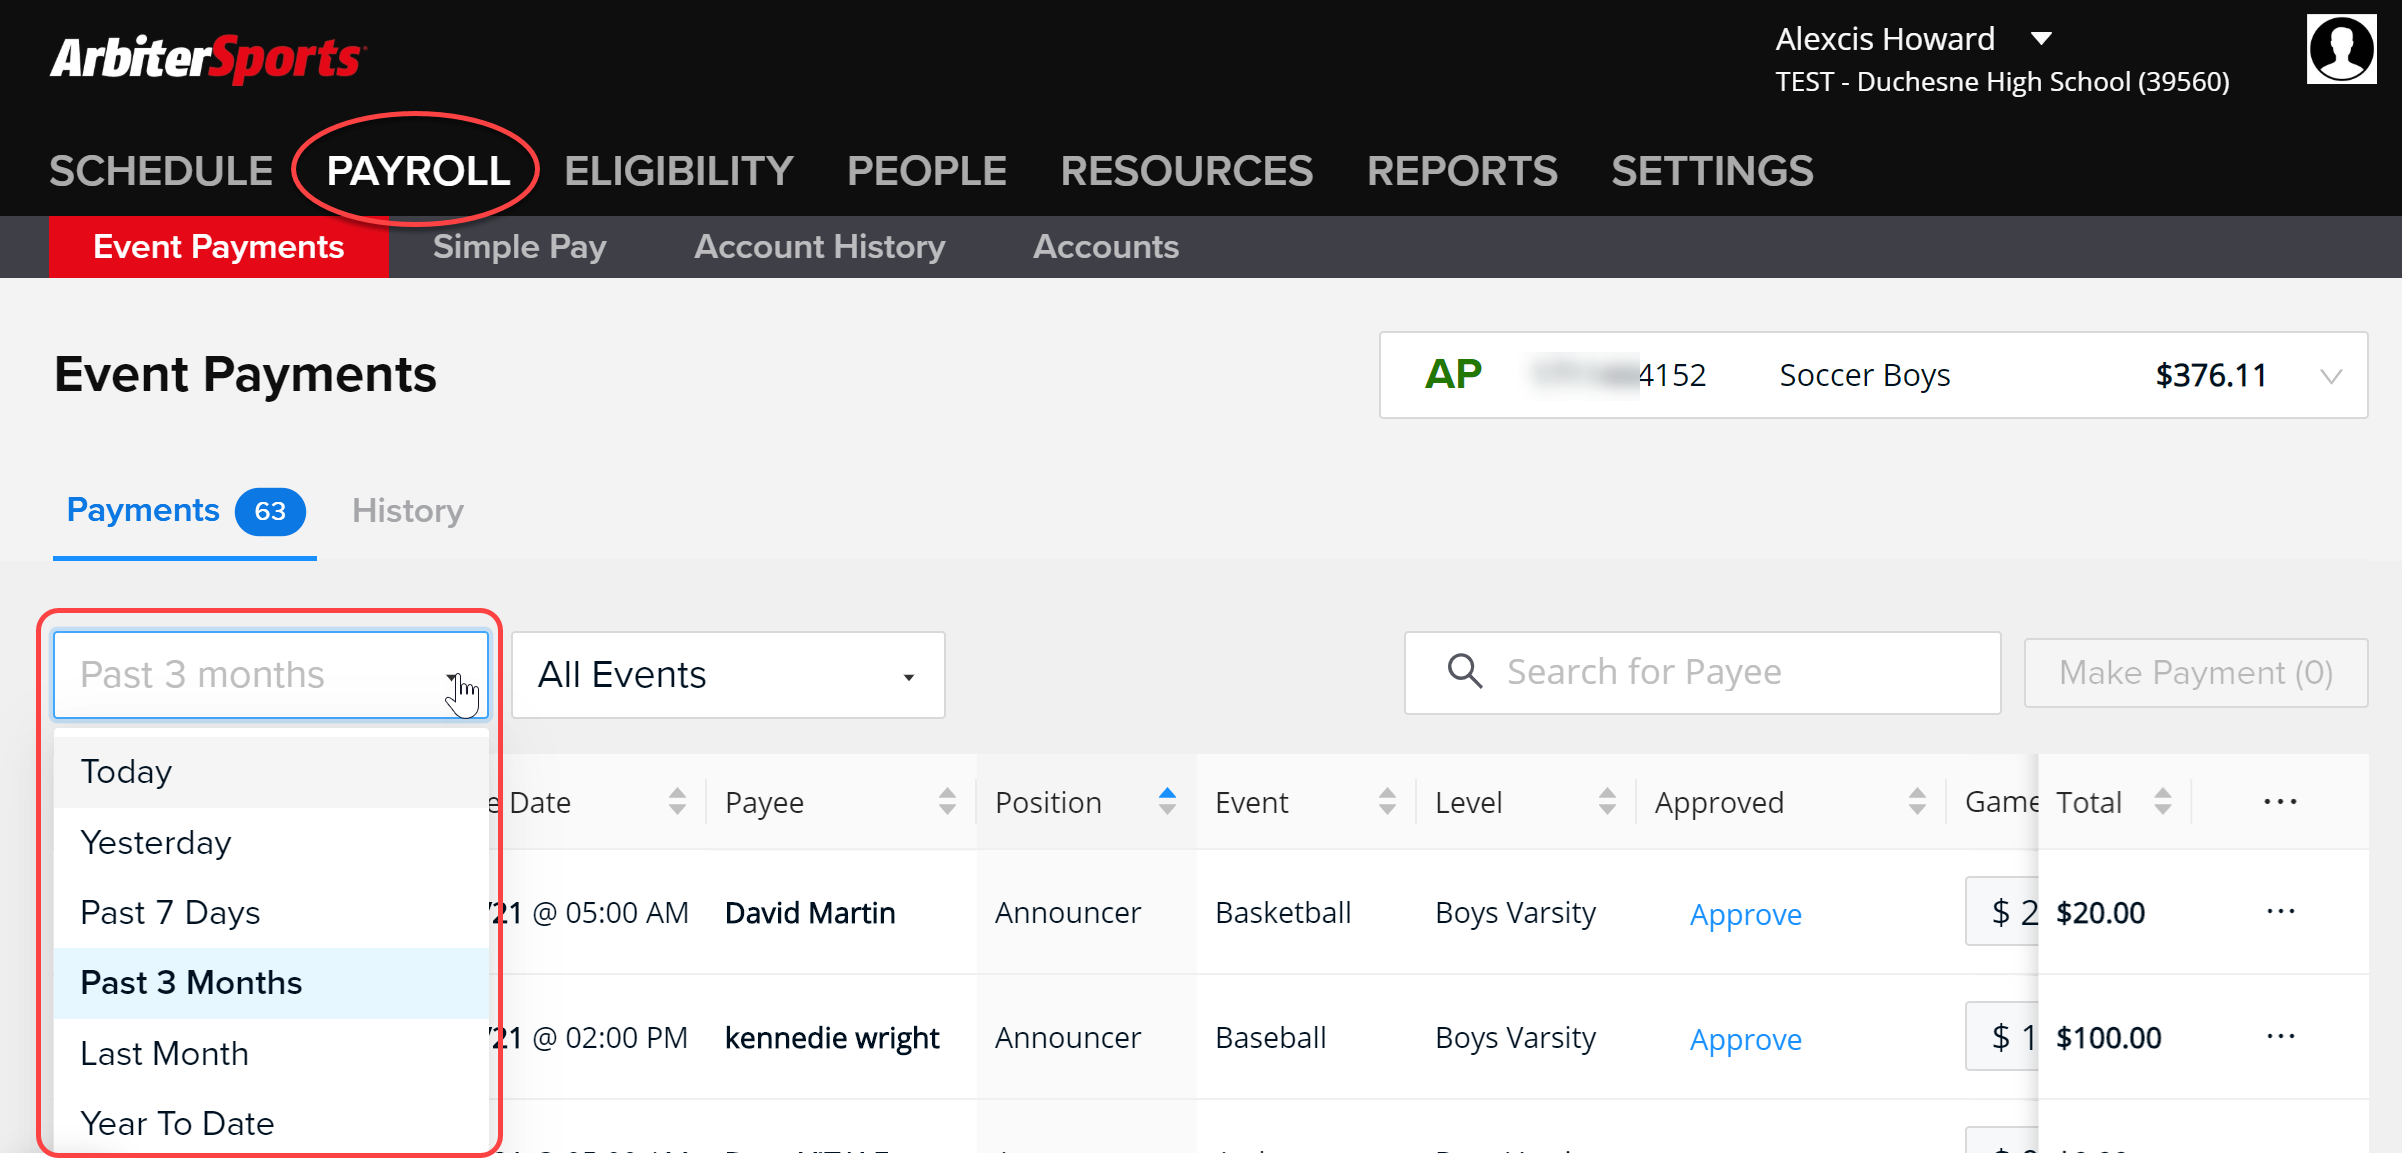
Task: Sort by the Payee column arrows
Action: pyautogui.click(x=947, y=802)
